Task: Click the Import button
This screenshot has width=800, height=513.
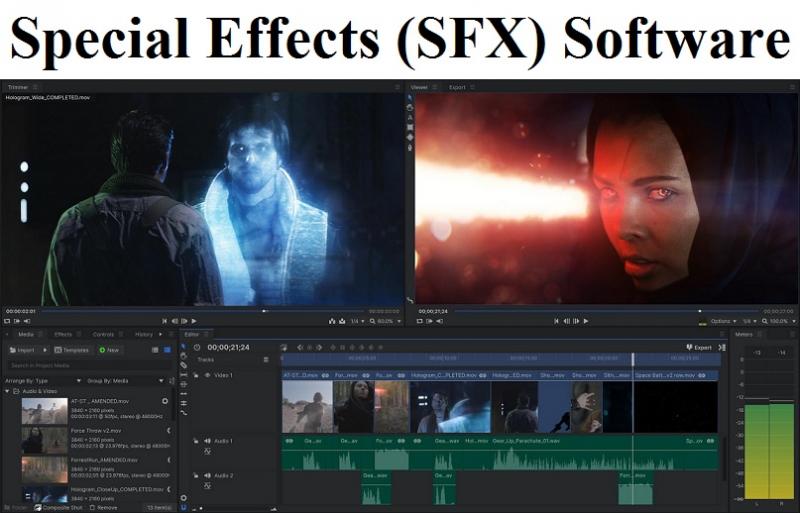Action: (x=22, y=350)
